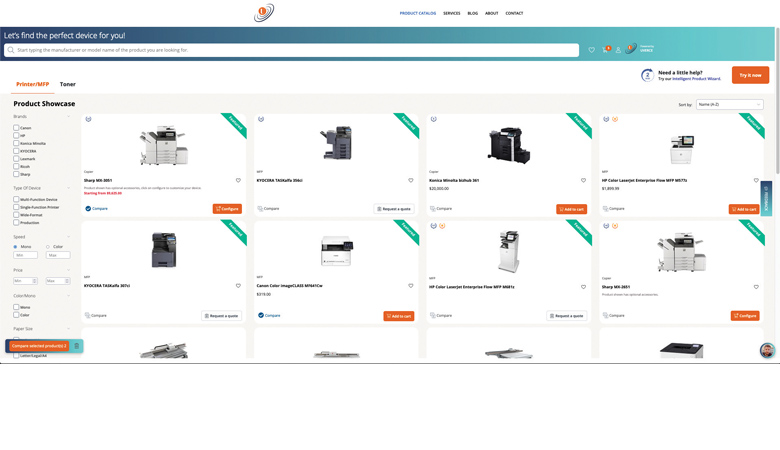Check the HP brand filter

(x=16, y=135)
